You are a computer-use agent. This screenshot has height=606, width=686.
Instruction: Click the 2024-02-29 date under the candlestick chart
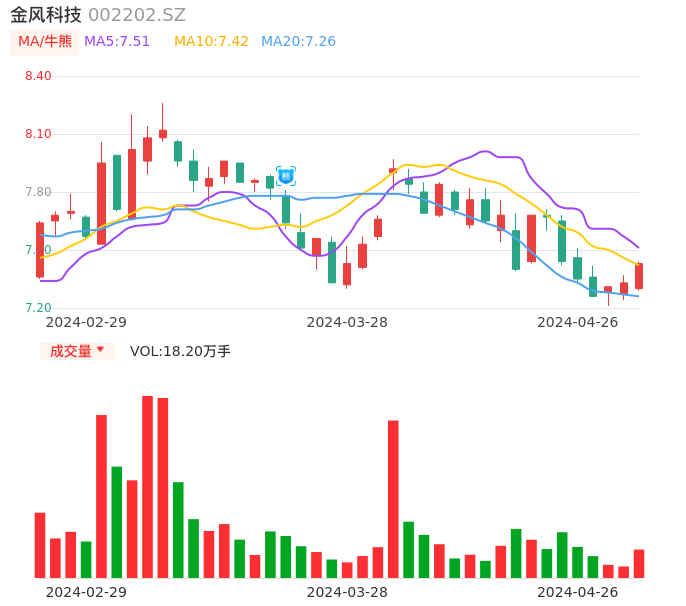pyautogui.click(x=86, y=322)
